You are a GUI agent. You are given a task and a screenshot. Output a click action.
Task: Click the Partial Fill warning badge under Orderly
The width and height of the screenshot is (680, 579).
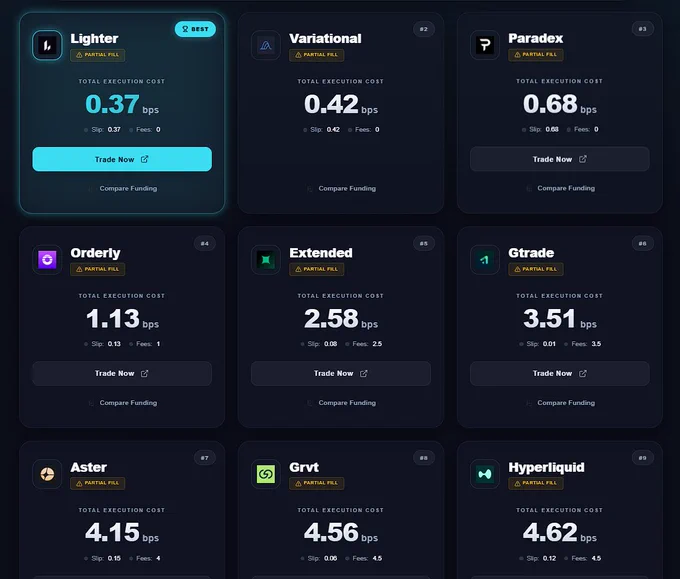click(x=98, y=269)
